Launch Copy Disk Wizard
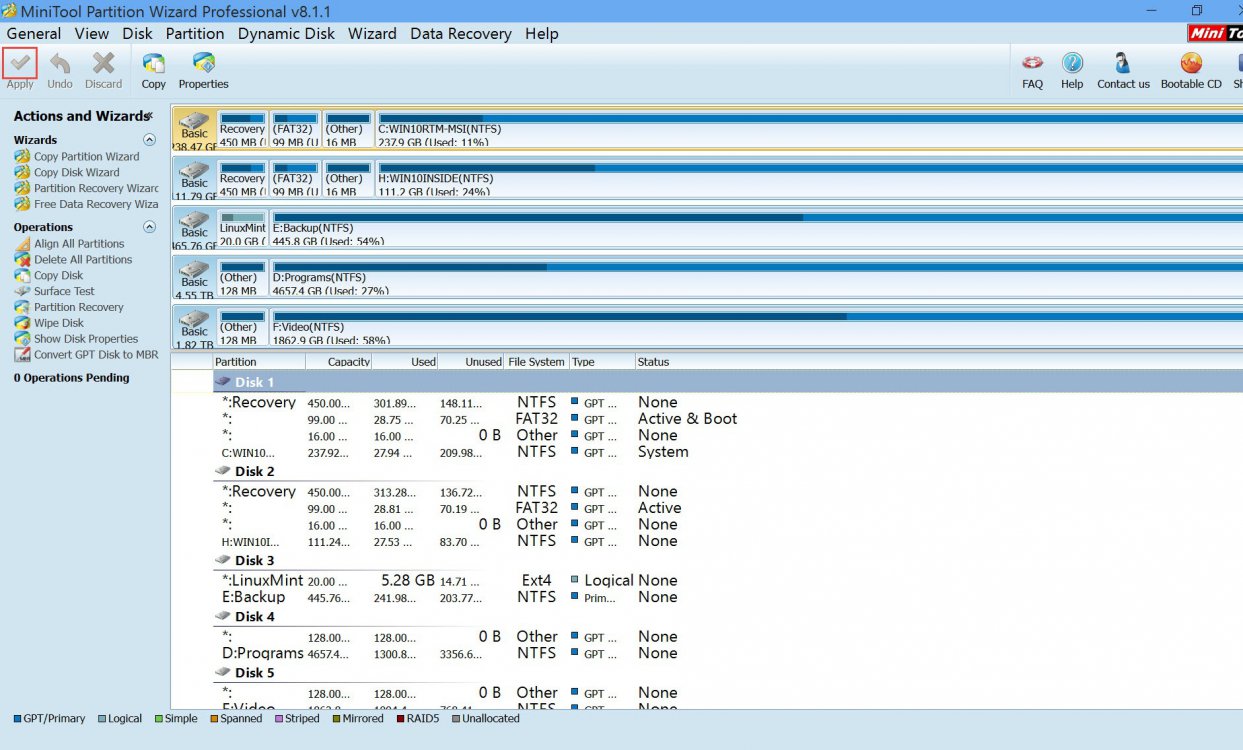This screenshot has width=1243, height=750. click(76, 172)
